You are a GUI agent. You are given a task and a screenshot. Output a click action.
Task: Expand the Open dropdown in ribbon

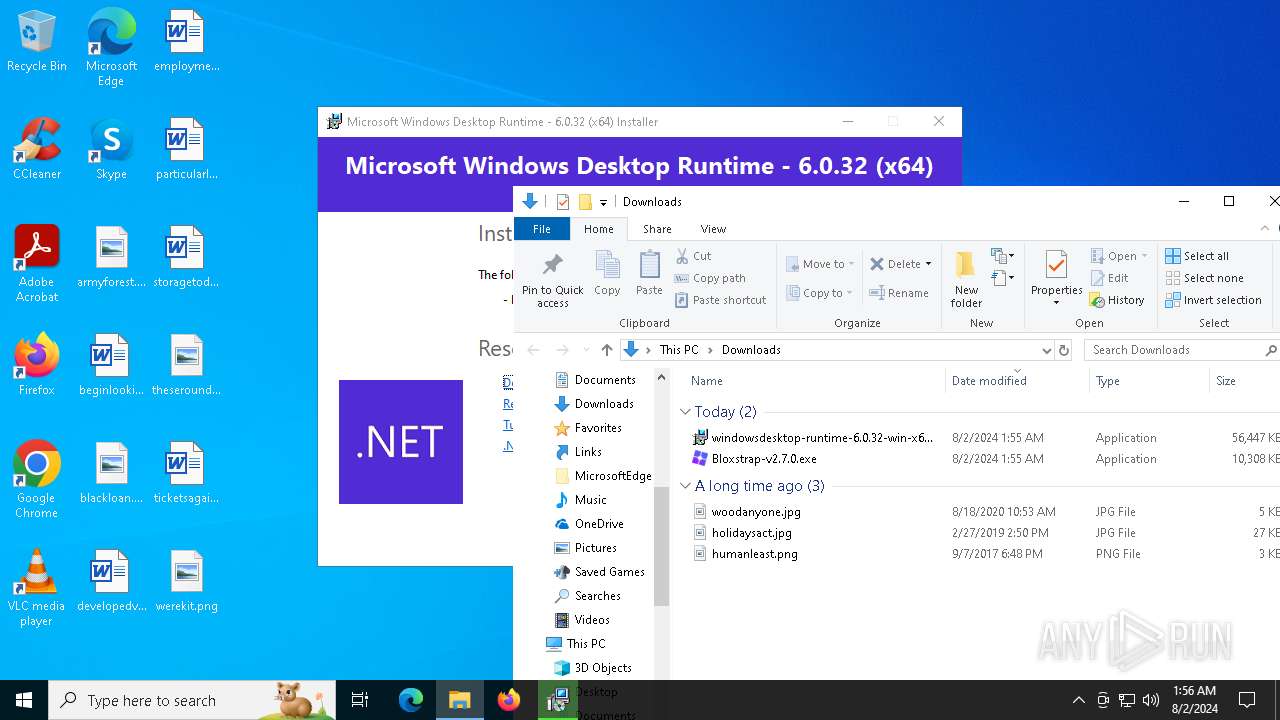tap(1144, 256)
